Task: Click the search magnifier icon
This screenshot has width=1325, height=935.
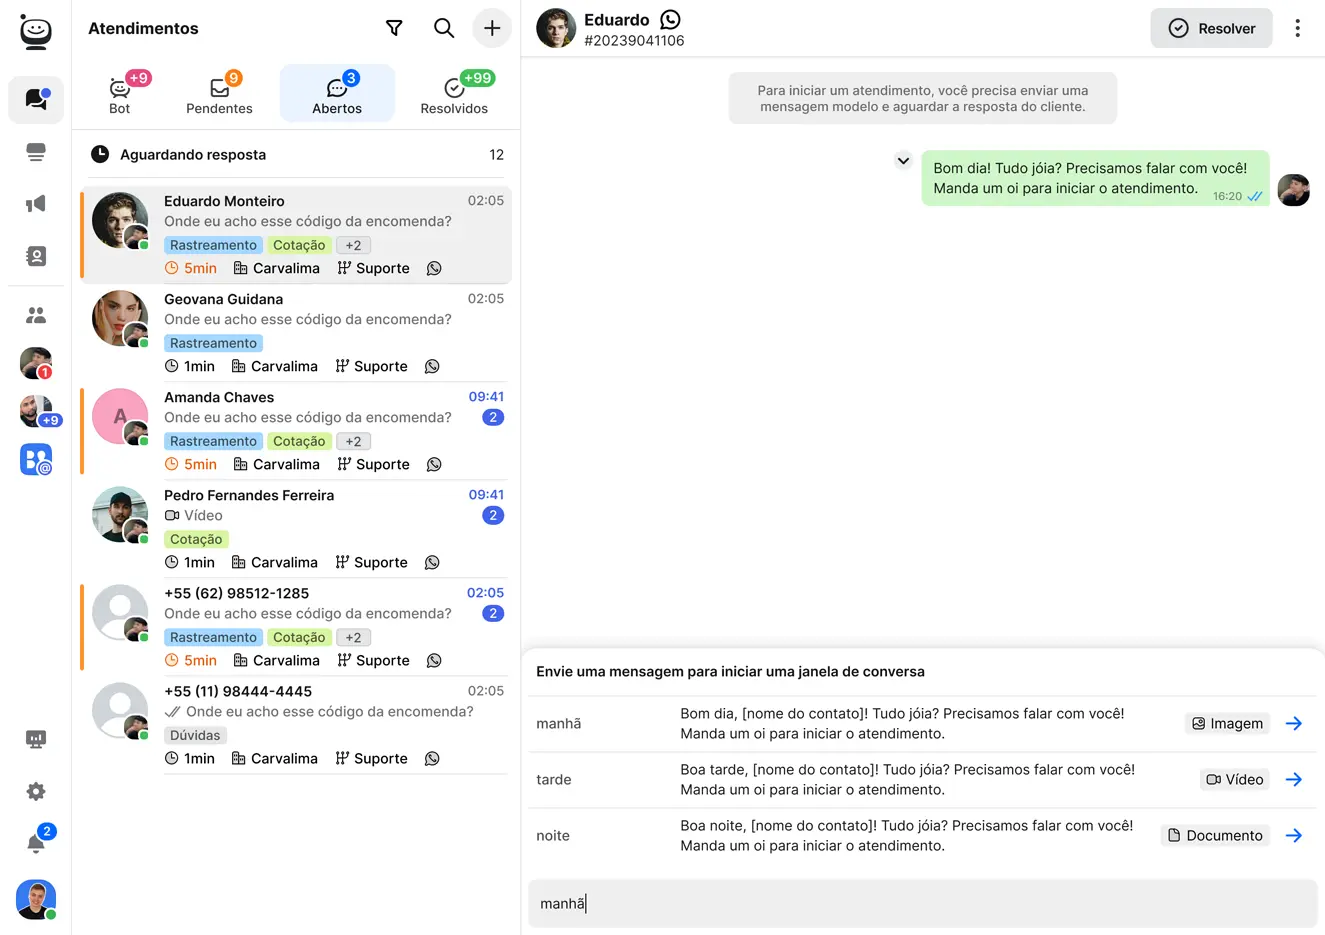Action: [444, 28]
